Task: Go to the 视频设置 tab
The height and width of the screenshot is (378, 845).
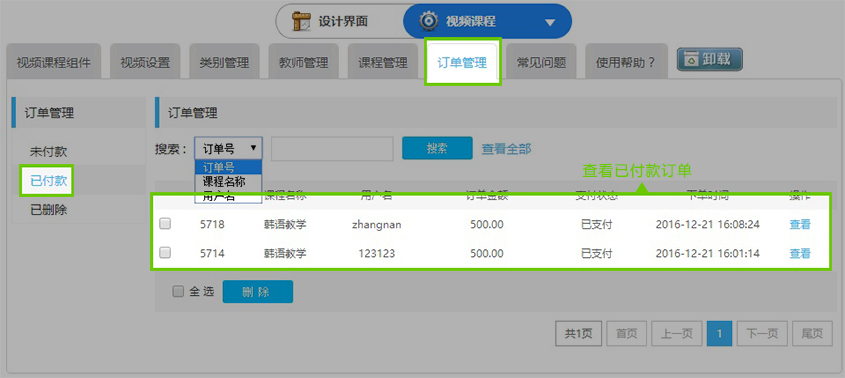Action: pyautogui.click(x=145, y=63)
